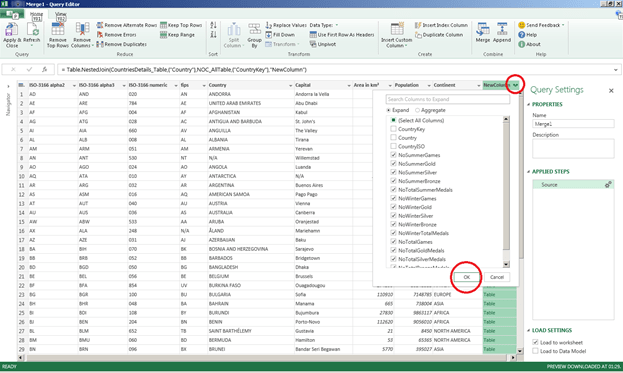Click Cancel in expand popup

pyautogui.click(x=497, y=277)
